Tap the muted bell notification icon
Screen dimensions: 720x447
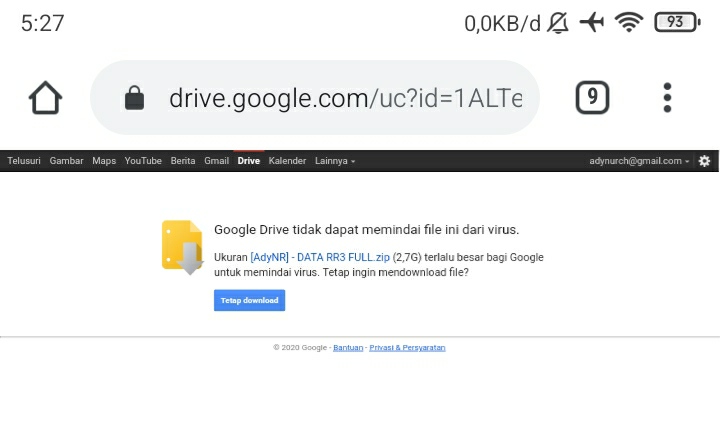point(557,23)
